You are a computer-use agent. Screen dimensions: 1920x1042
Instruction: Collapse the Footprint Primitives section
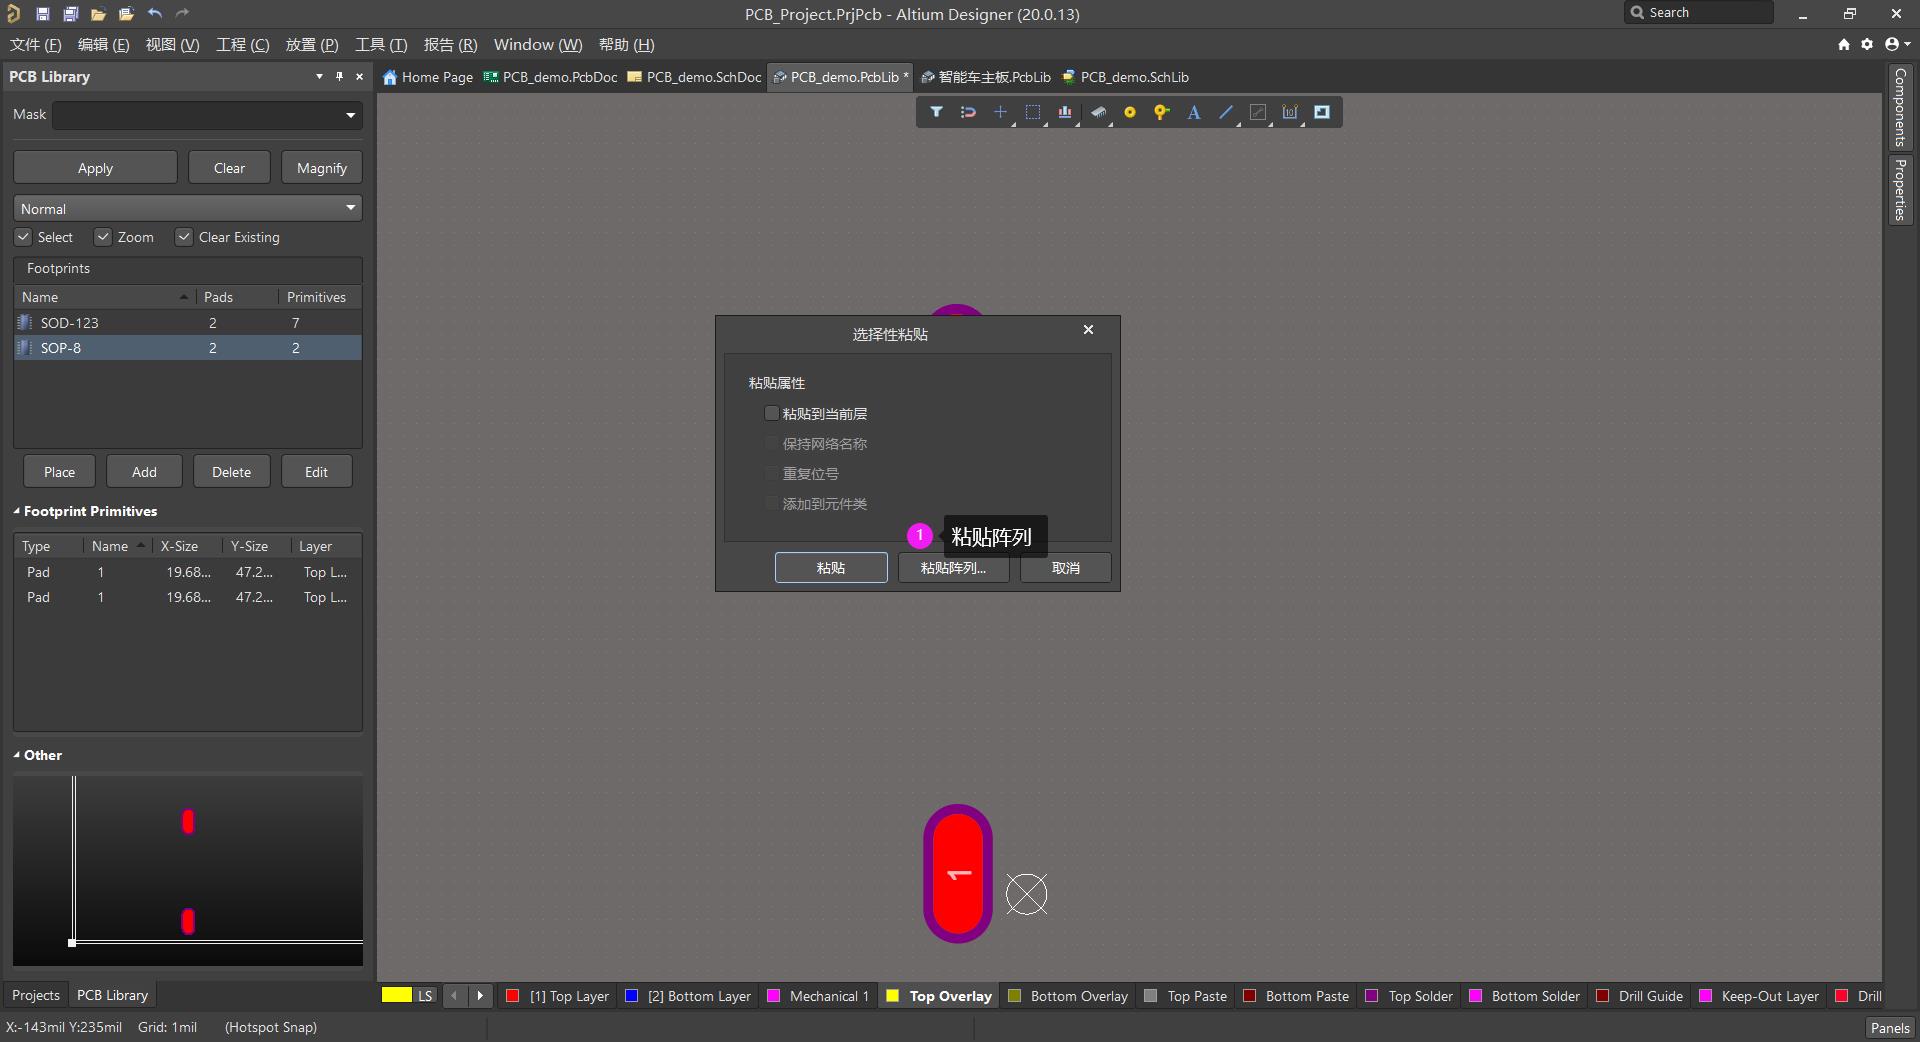[17, 511]
